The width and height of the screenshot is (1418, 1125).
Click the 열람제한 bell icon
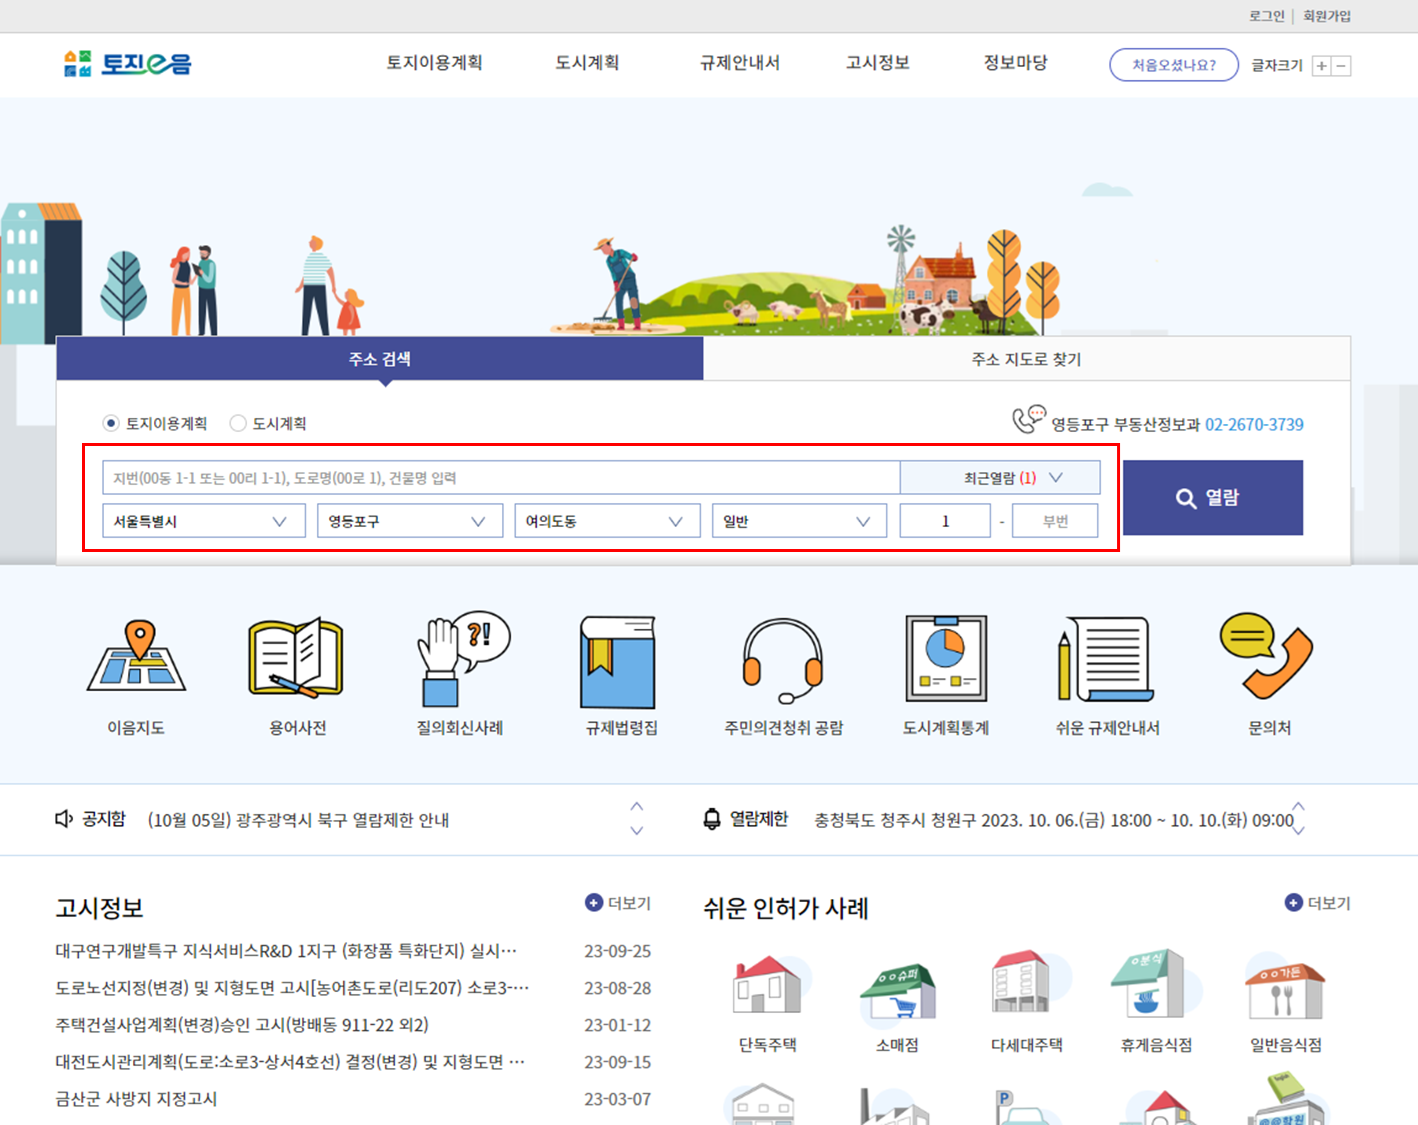point(712,819)
